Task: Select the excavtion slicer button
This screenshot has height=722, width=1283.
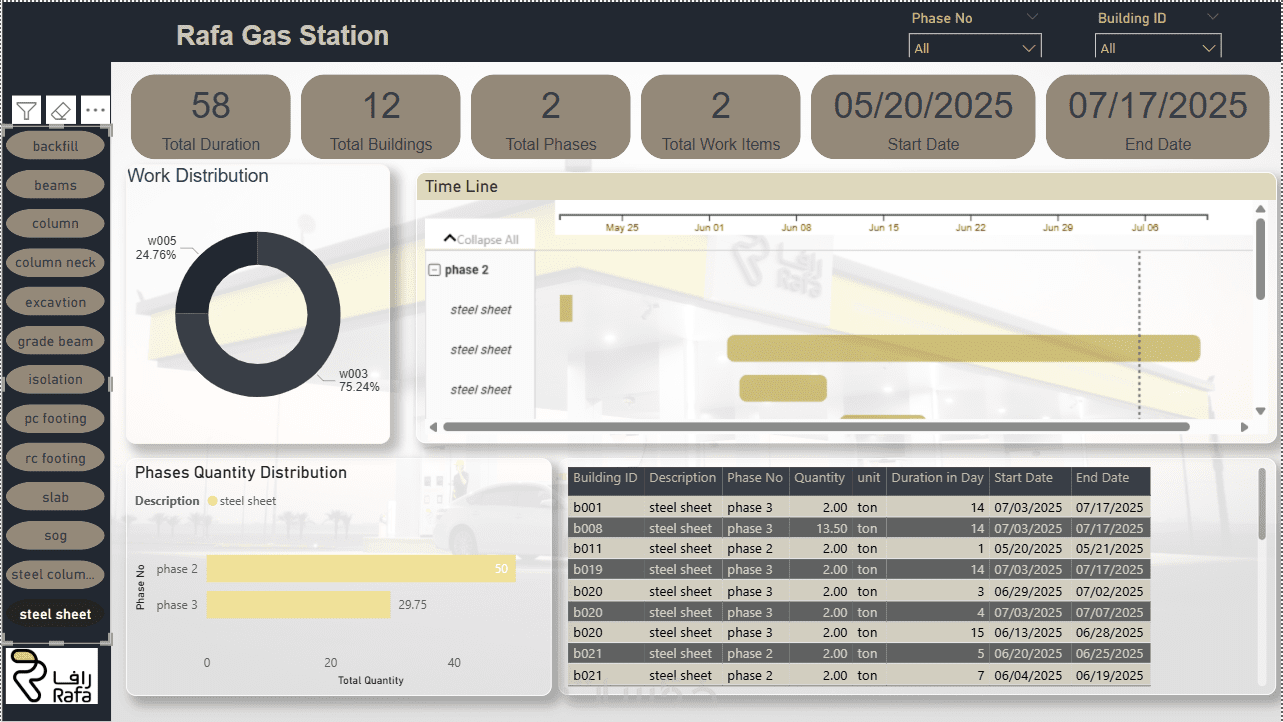Action: point(55,302)
